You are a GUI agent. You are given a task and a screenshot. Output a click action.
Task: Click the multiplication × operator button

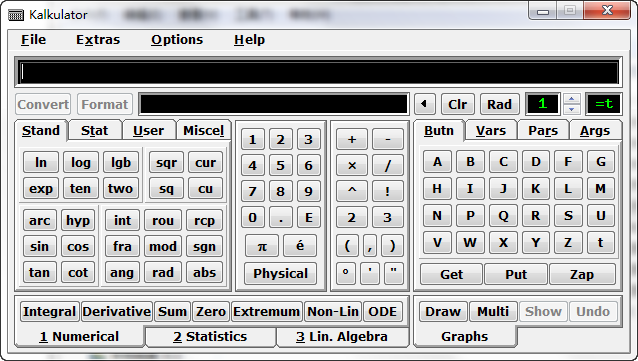(x=352, y=165)
